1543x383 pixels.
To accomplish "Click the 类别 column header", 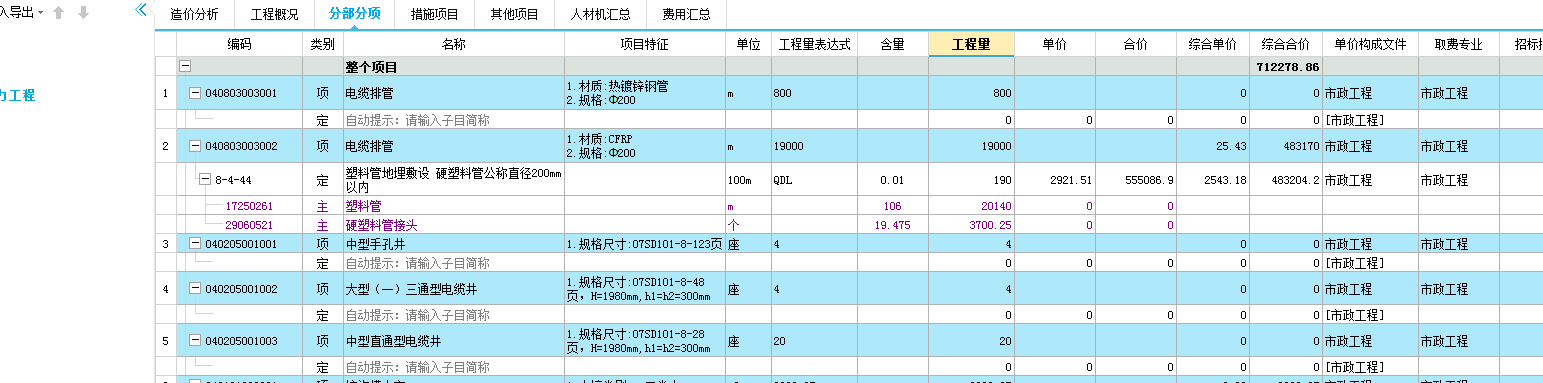I will [322, 44].
